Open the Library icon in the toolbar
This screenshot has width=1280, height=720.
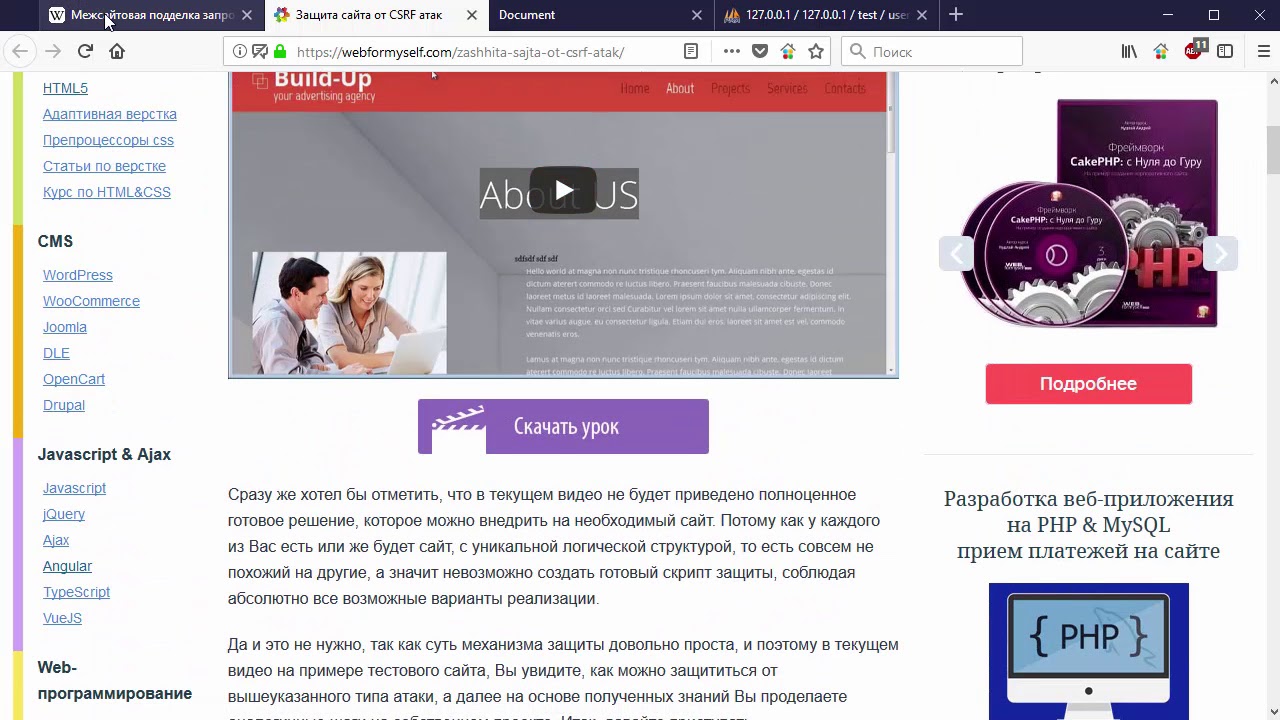[1129, 52]
